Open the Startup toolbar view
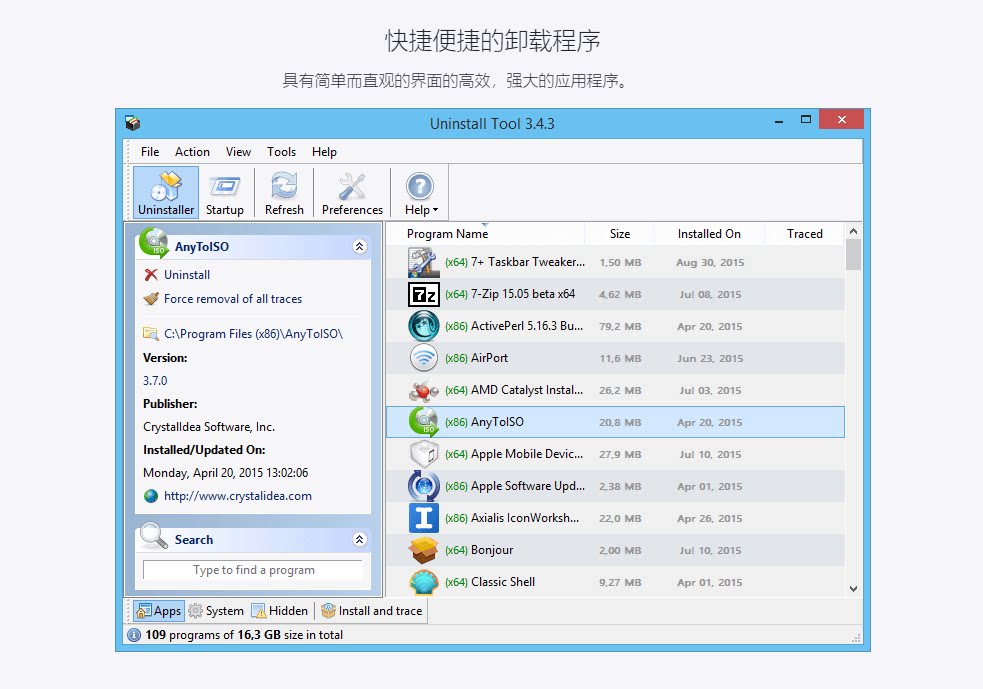 coord(224,192)
